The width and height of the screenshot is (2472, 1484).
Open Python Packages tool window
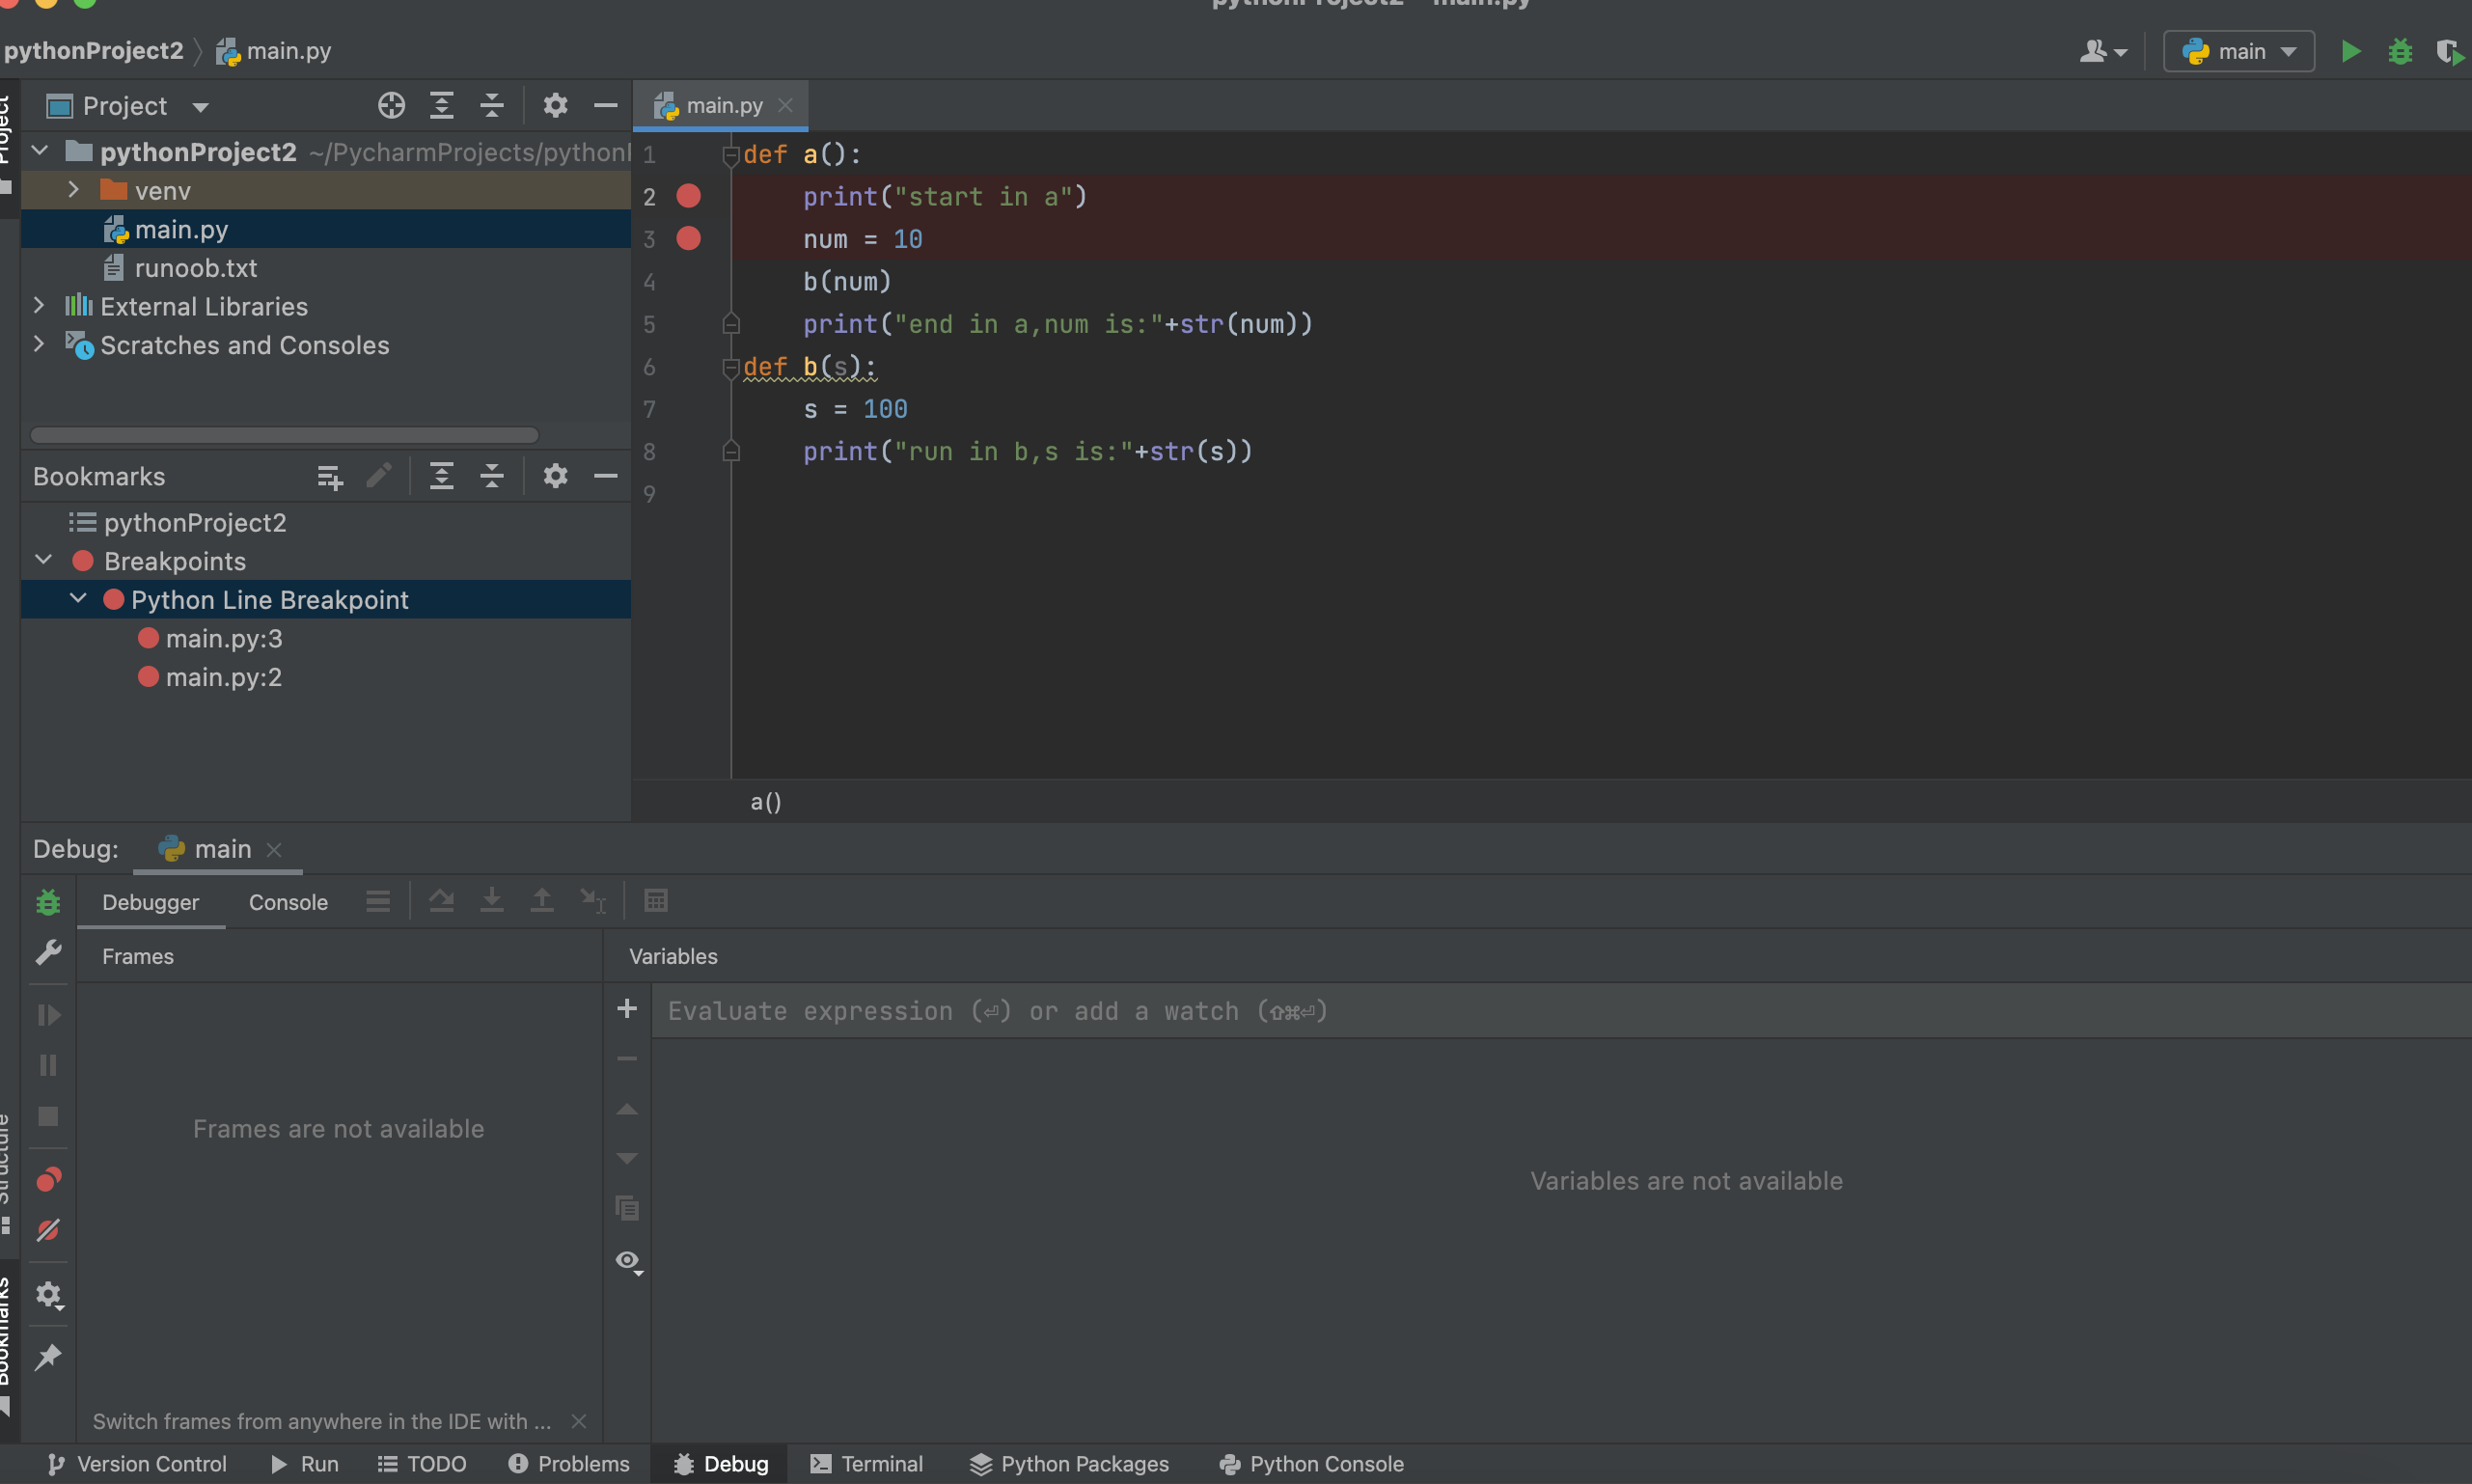(x=1070, y=1464)
